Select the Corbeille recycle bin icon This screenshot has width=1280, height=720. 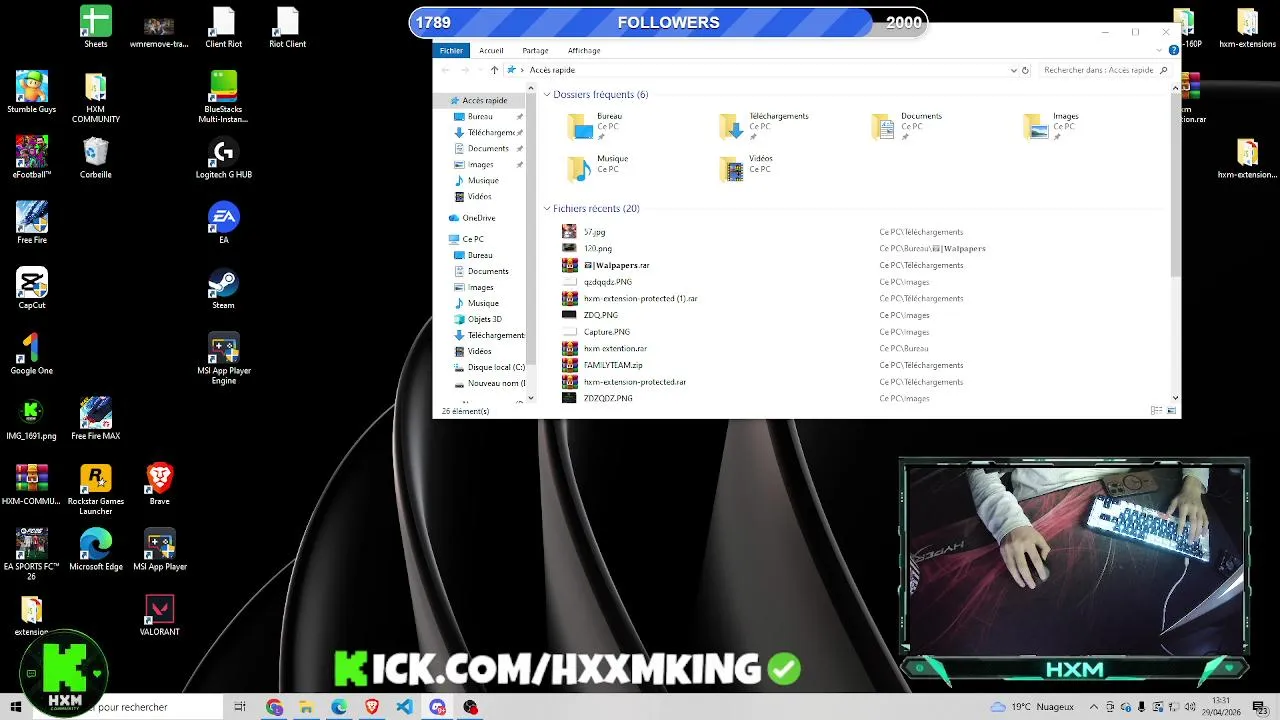pyautogui.click(x=96, y=158)
